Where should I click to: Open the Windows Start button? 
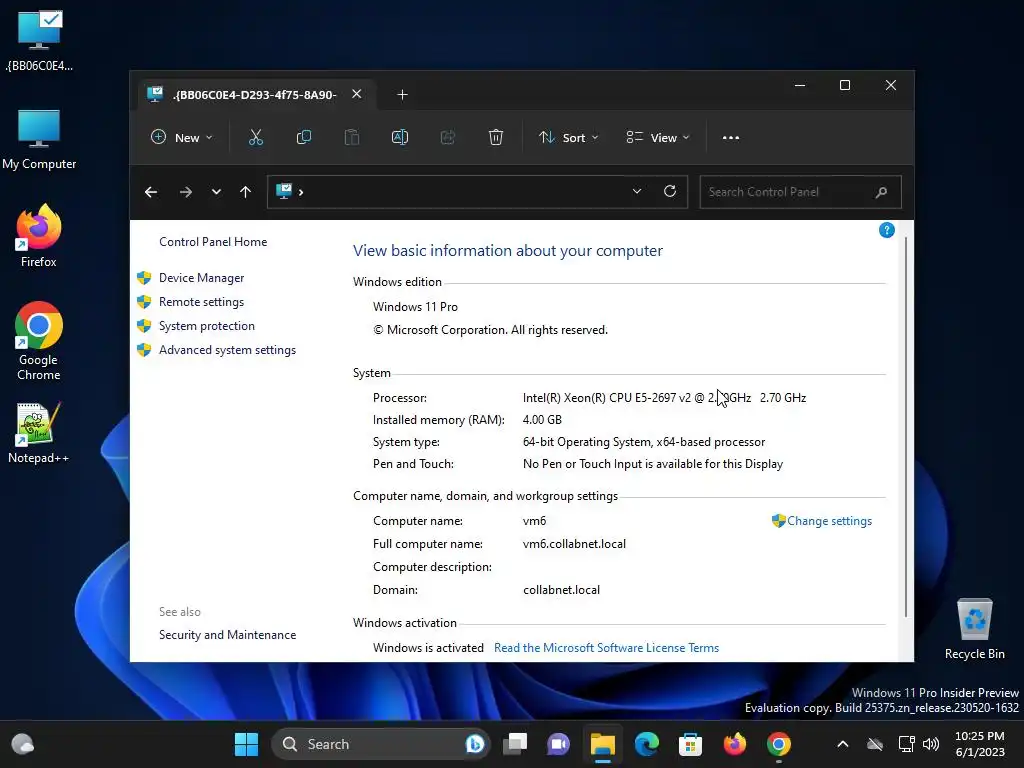pyautogui.click(x=246, y=744)
